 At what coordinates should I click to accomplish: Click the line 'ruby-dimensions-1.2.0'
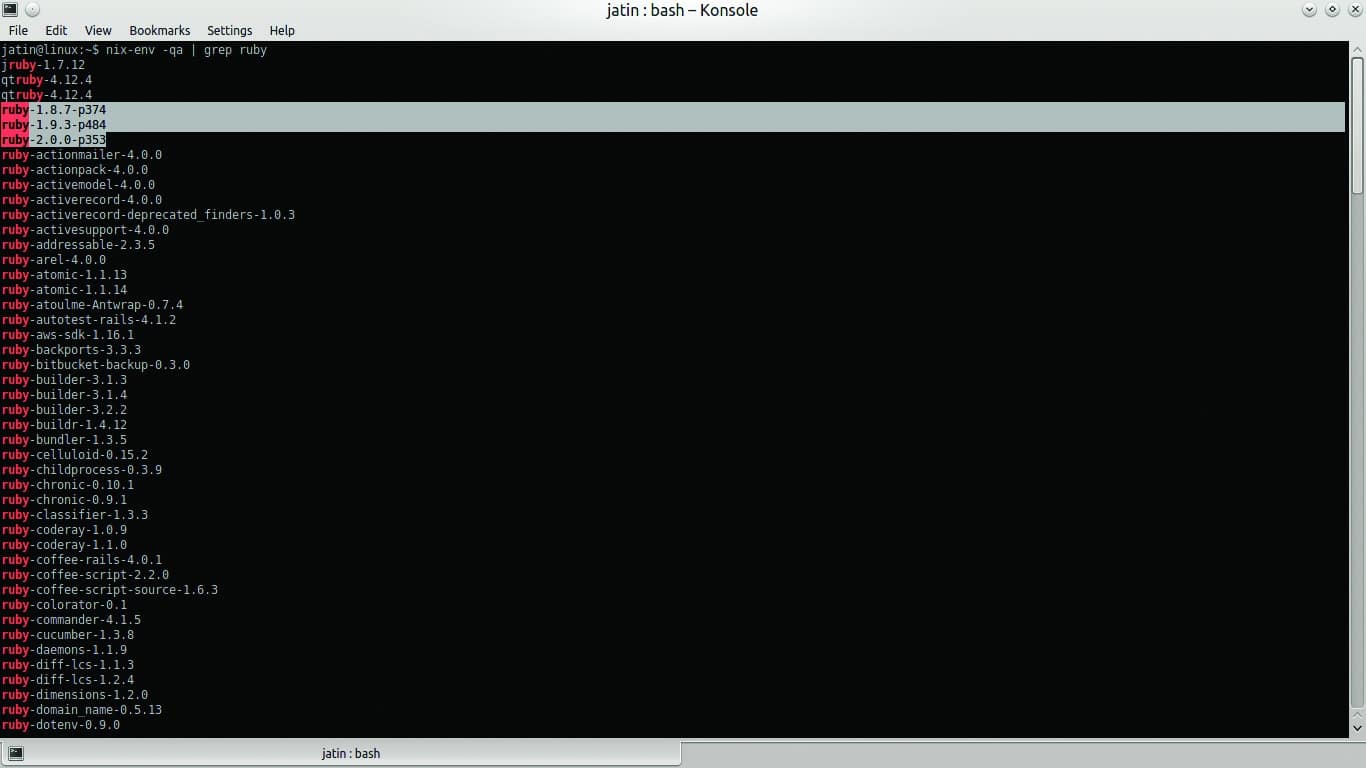tap(75, 695)
